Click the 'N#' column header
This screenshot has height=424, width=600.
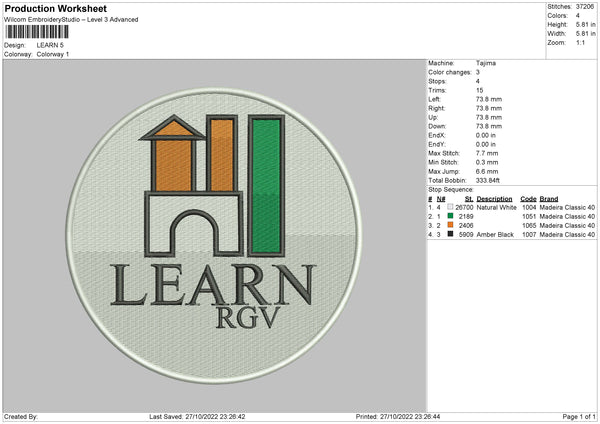(x=441, y=199)
